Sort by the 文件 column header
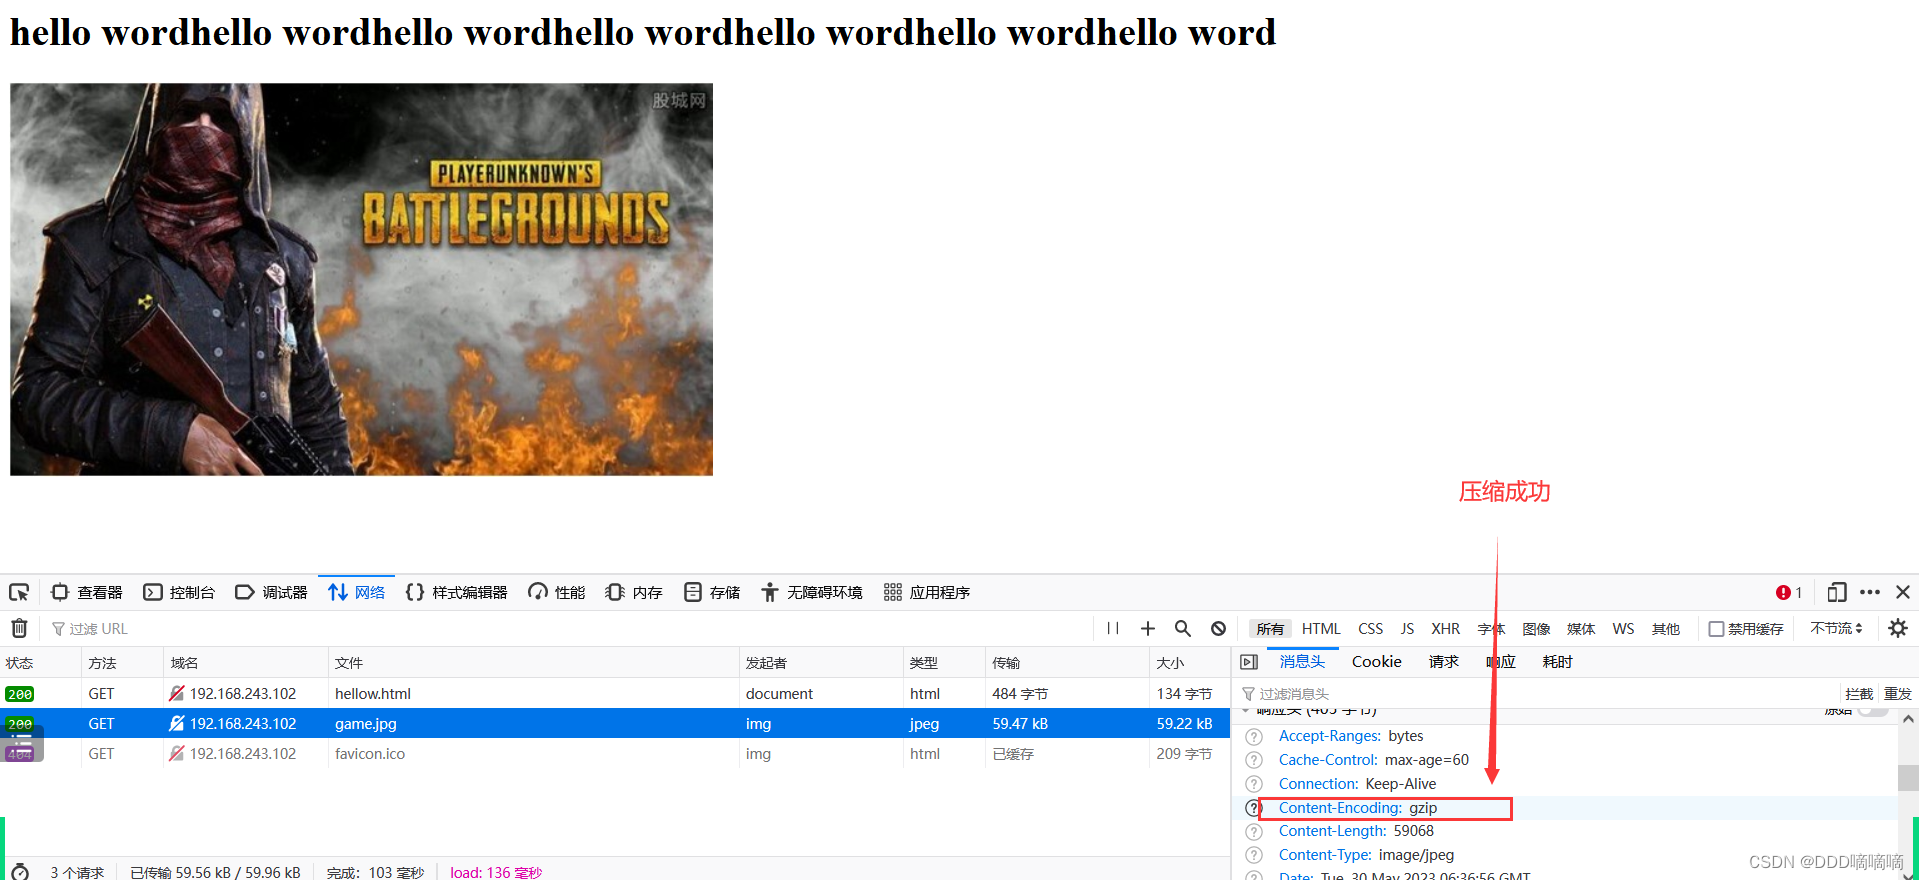 534,663
